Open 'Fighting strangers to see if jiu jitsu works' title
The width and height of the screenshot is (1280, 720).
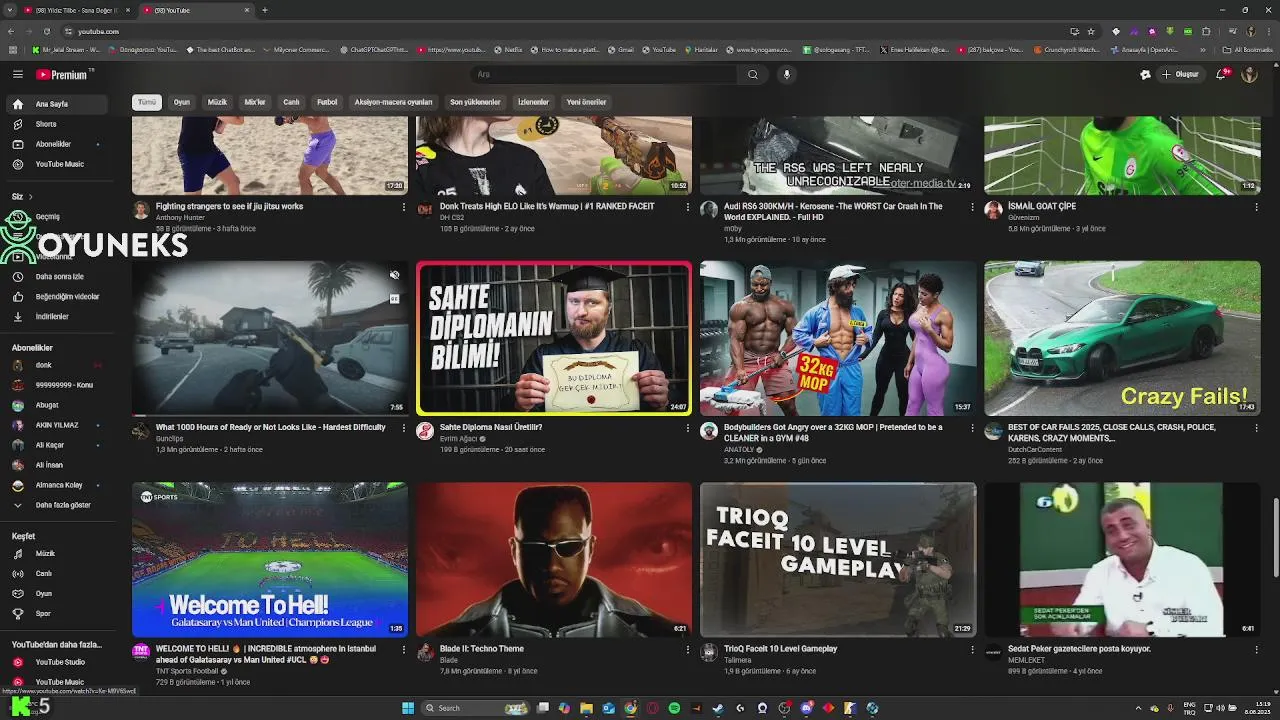[229, 206]
